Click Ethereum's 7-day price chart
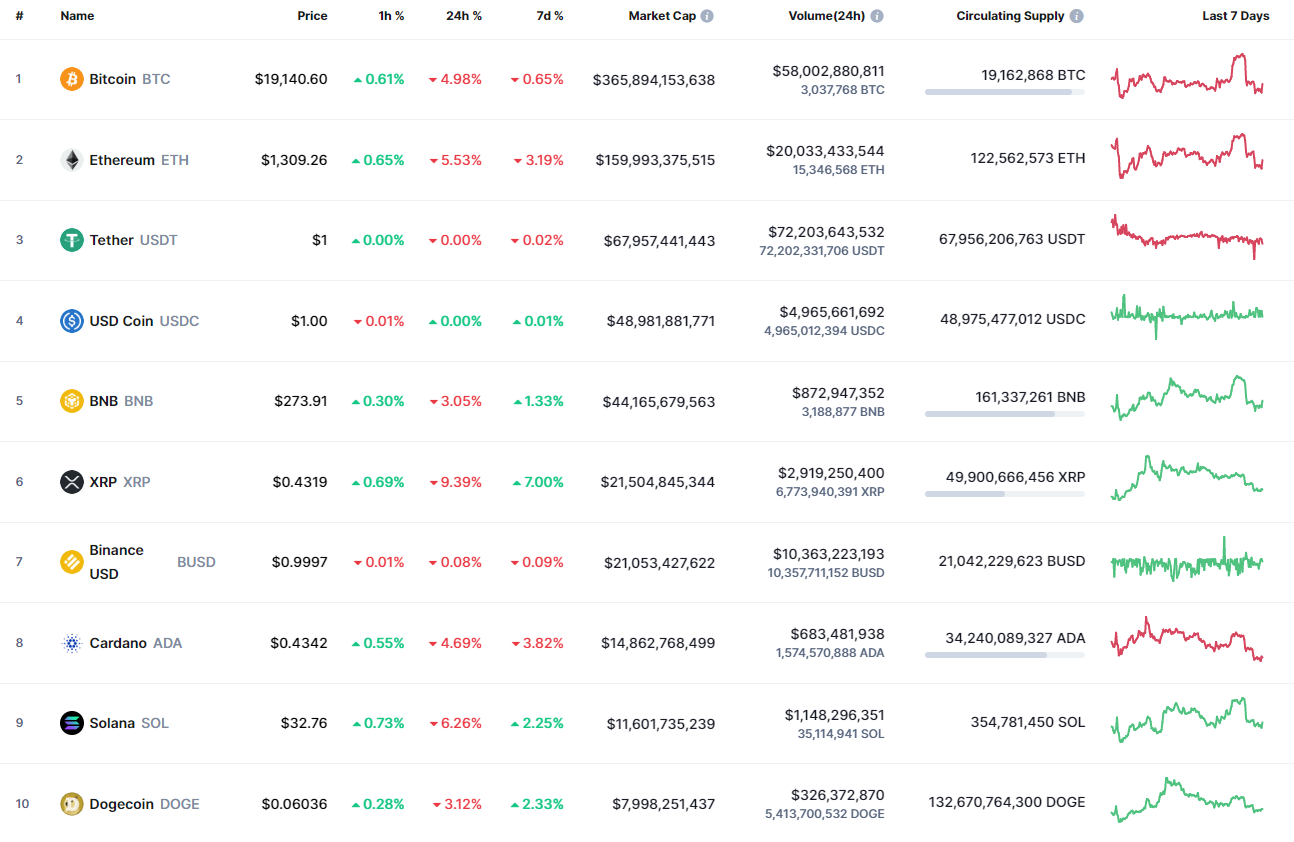1294x842 pixels. (x=1187, y=157)
